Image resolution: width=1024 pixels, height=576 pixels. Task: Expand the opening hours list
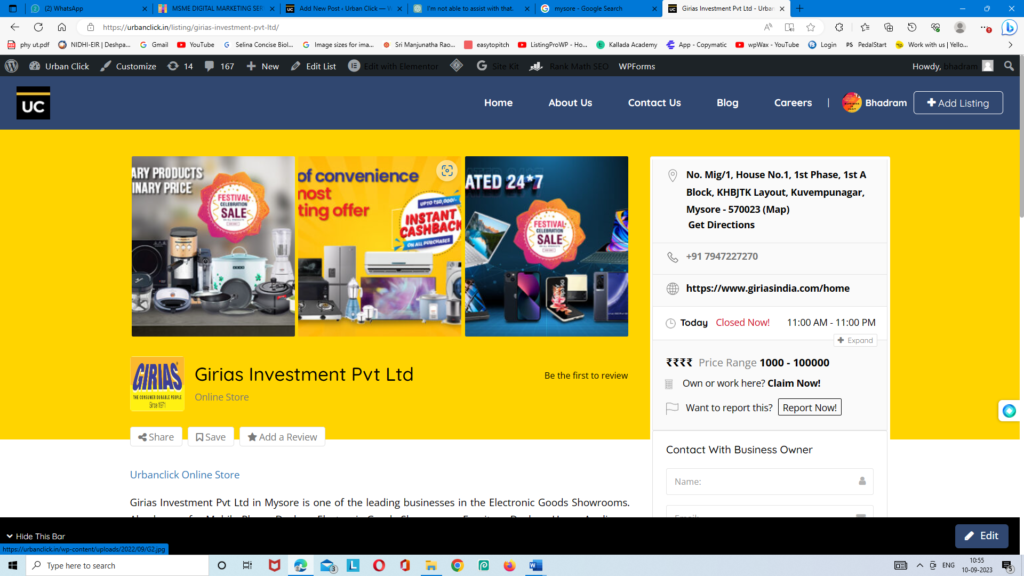coord(855,340)
